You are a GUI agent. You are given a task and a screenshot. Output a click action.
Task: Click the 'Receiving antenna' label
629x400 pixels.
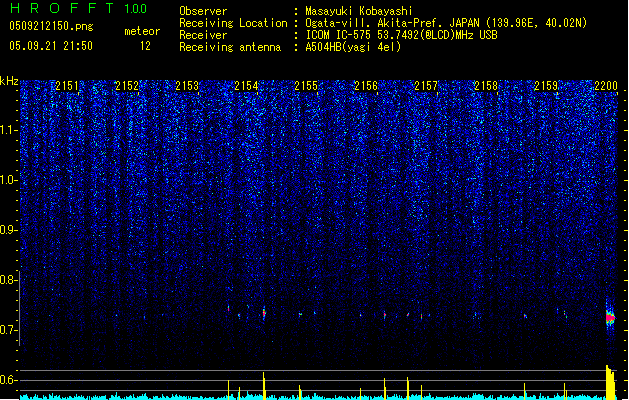tap(230, 47)
